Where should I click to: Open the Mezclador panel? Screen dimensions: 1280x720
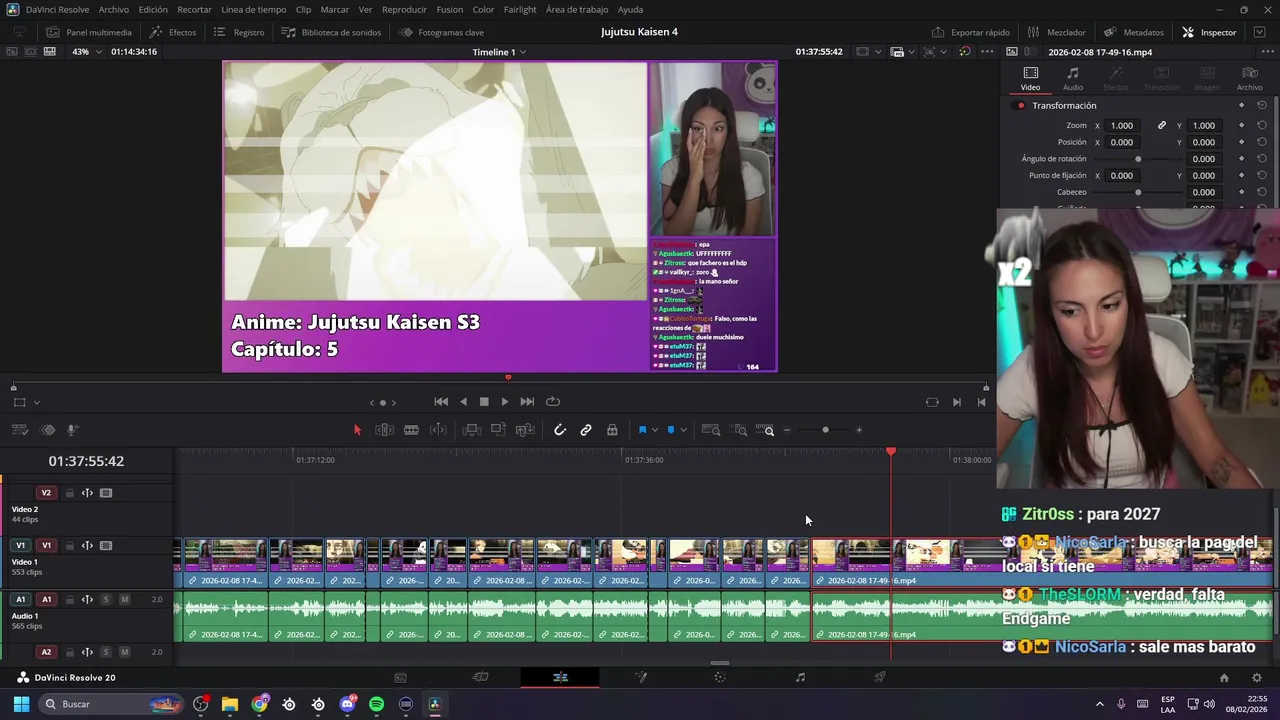(x=1056, y=32)
